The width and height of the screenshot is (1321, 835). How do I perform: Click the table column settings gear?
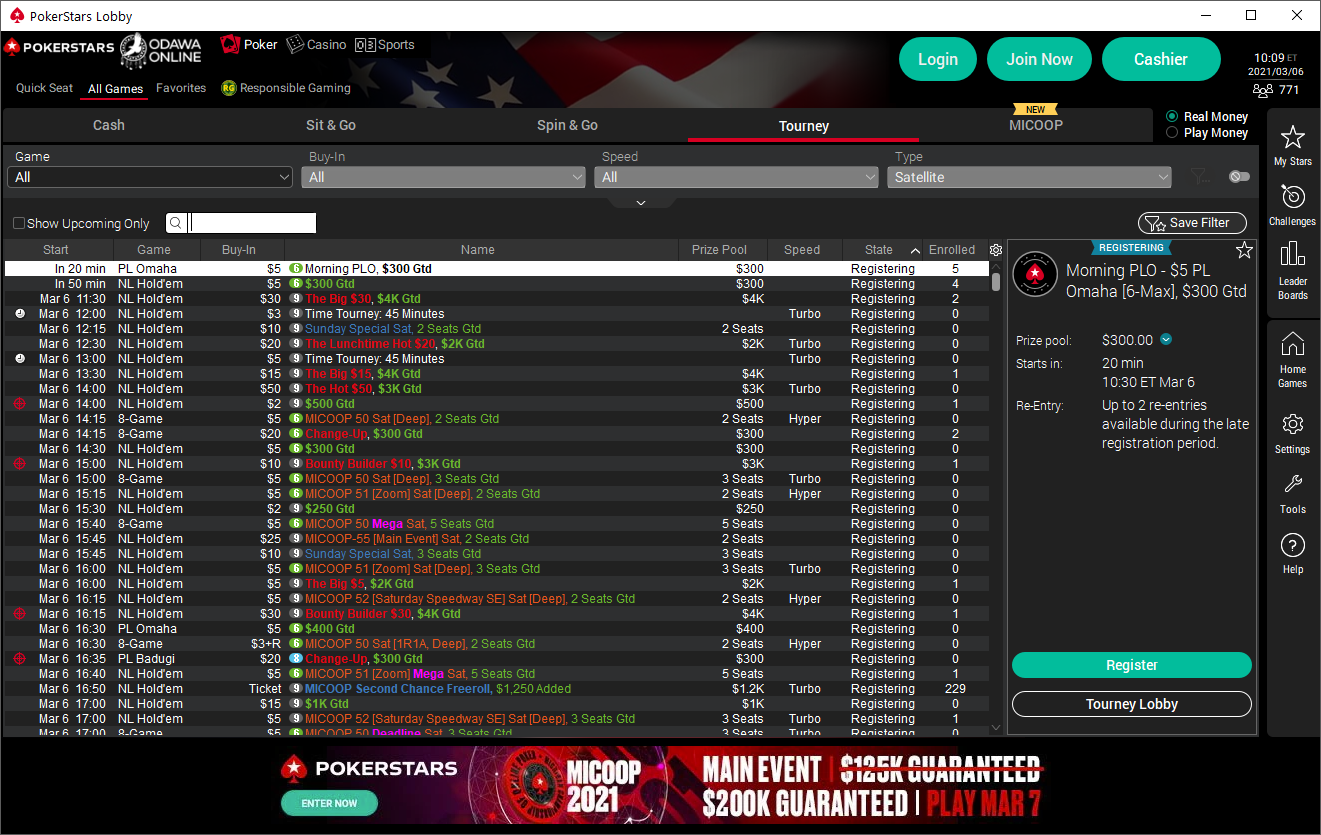tap(996, 250)
